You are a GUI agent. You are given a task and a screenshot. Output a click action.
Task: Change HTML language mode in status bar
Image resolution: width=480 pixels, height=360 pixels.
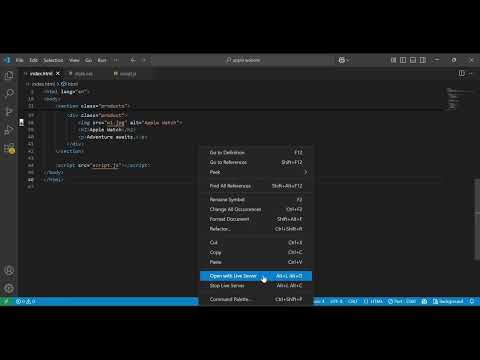373,301
